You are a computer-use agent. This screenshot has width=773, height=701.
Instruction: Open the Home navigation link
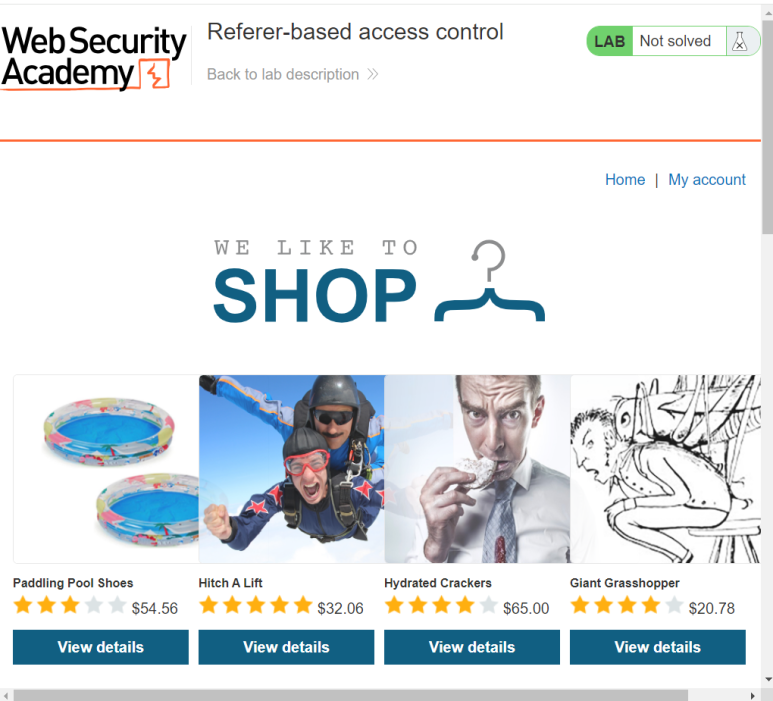[x=625, y=179]
